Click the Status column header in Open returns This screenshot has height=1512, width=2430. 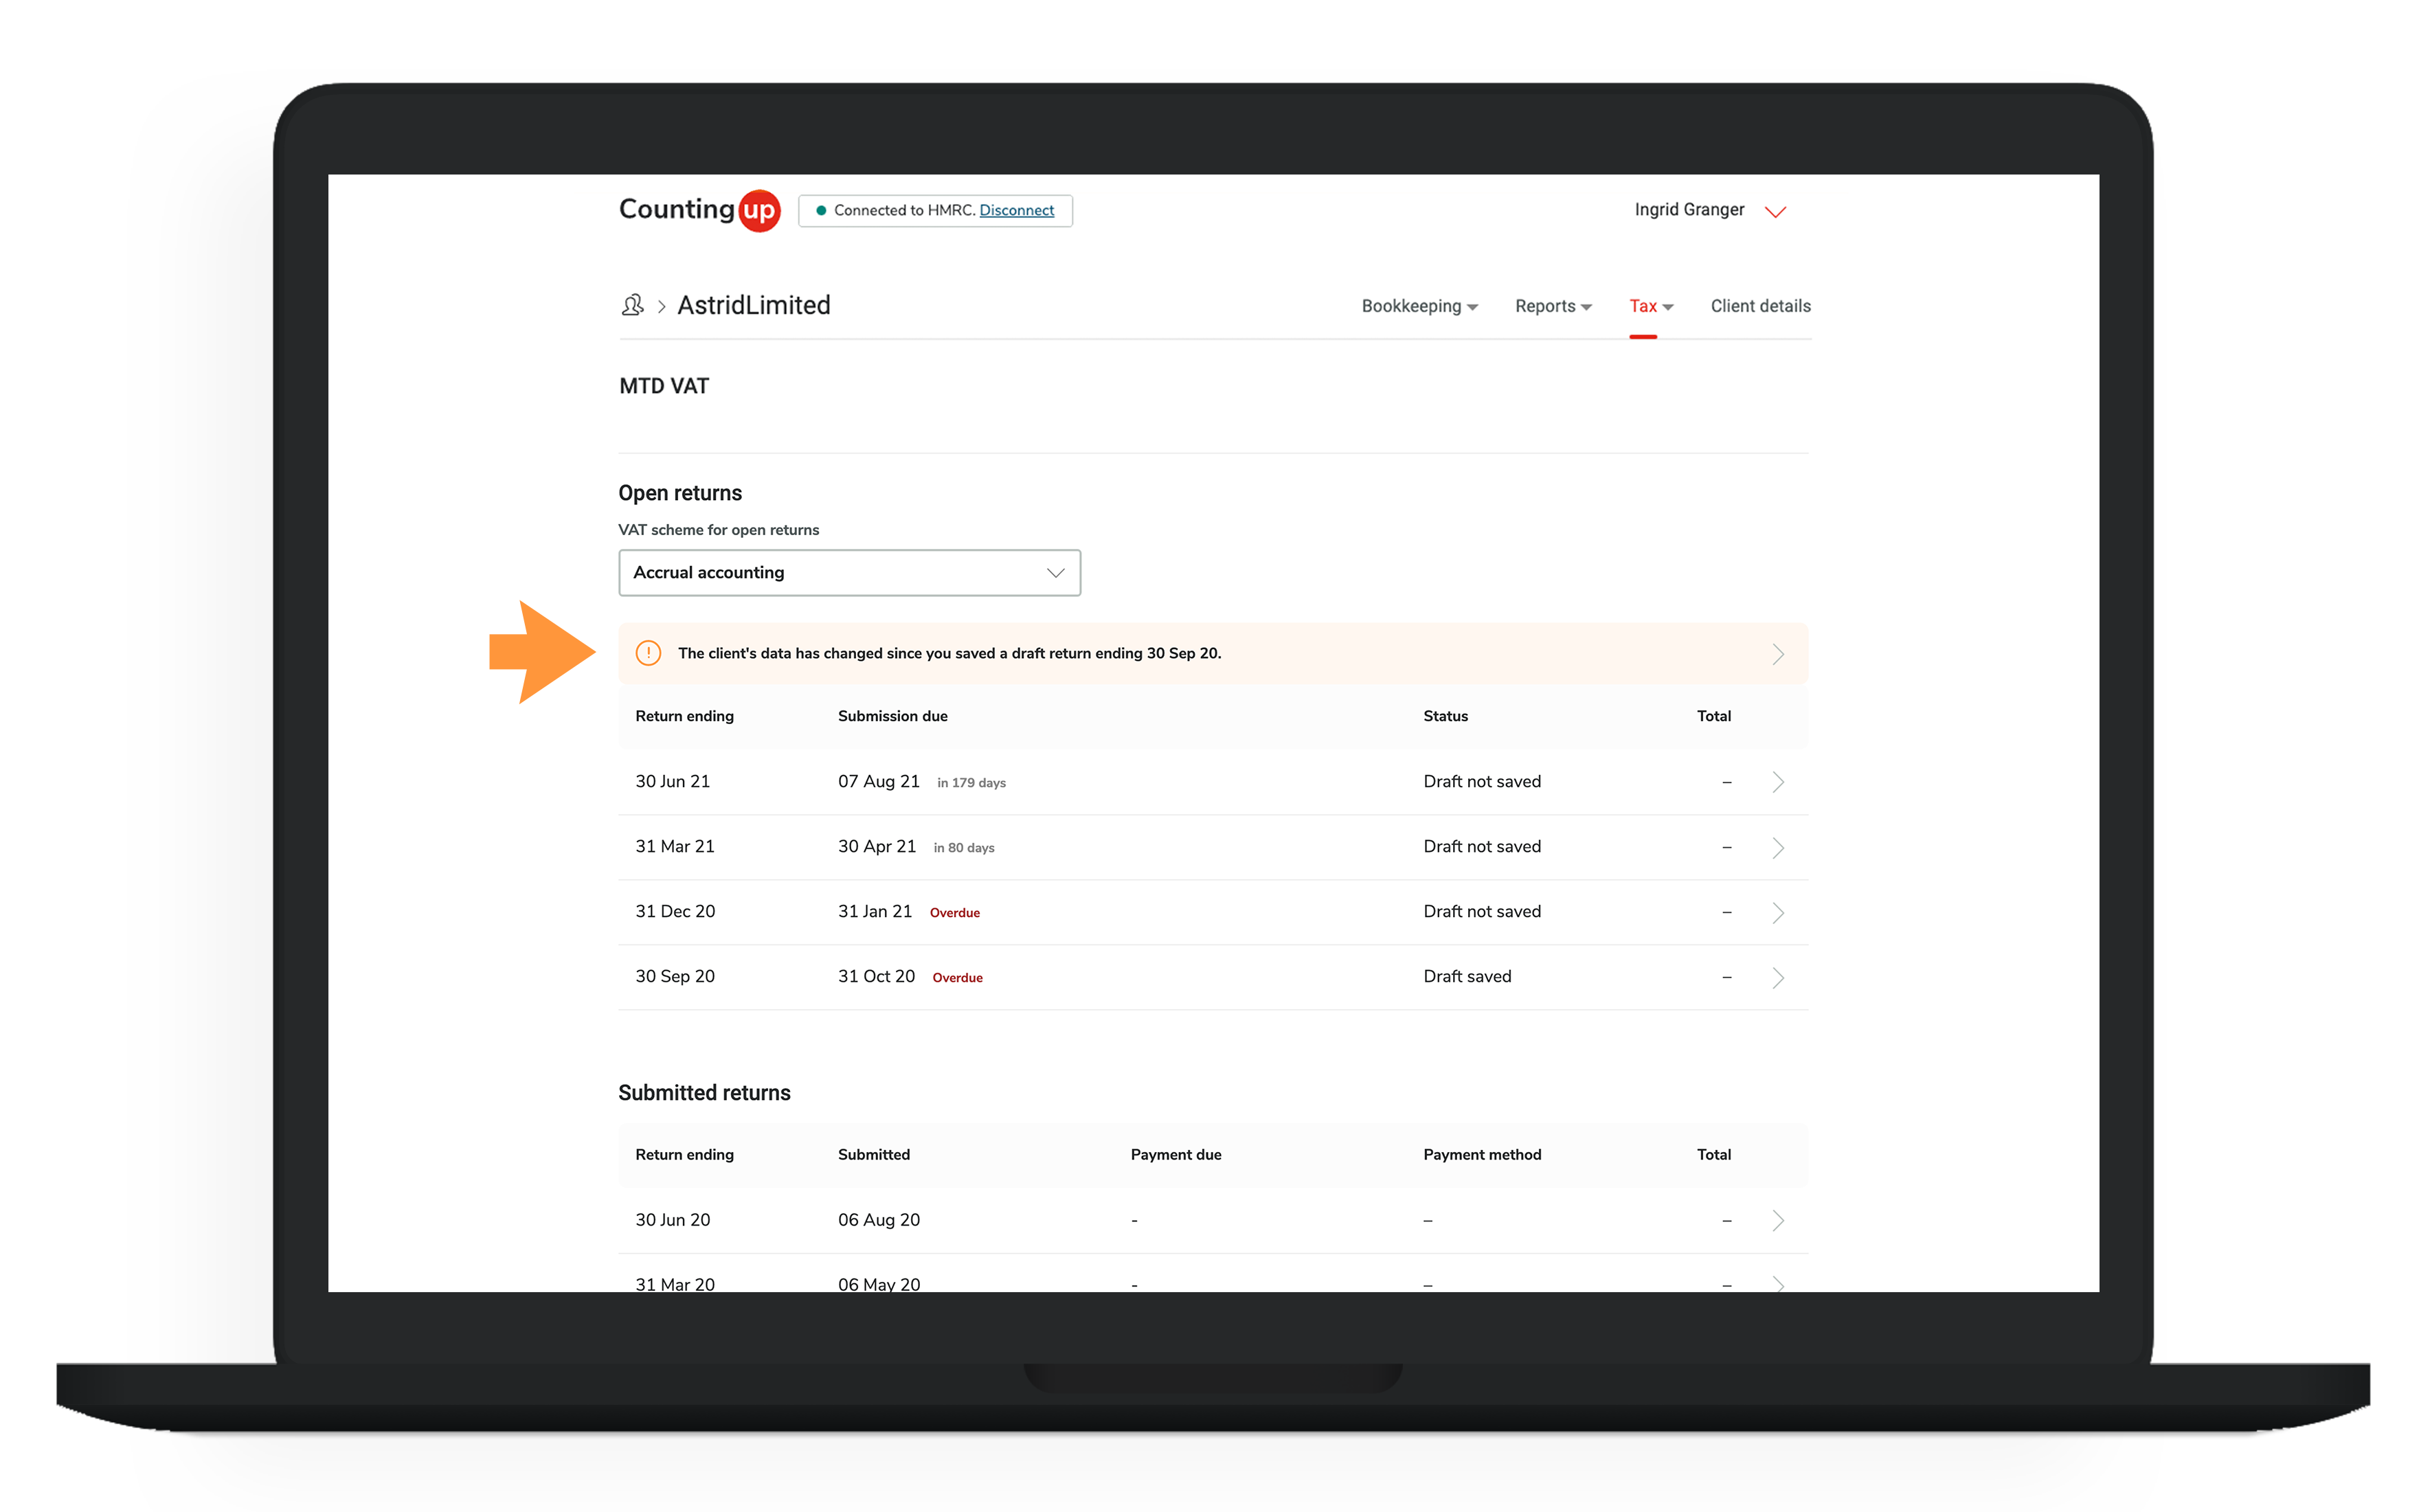[x=1445, y=716]
